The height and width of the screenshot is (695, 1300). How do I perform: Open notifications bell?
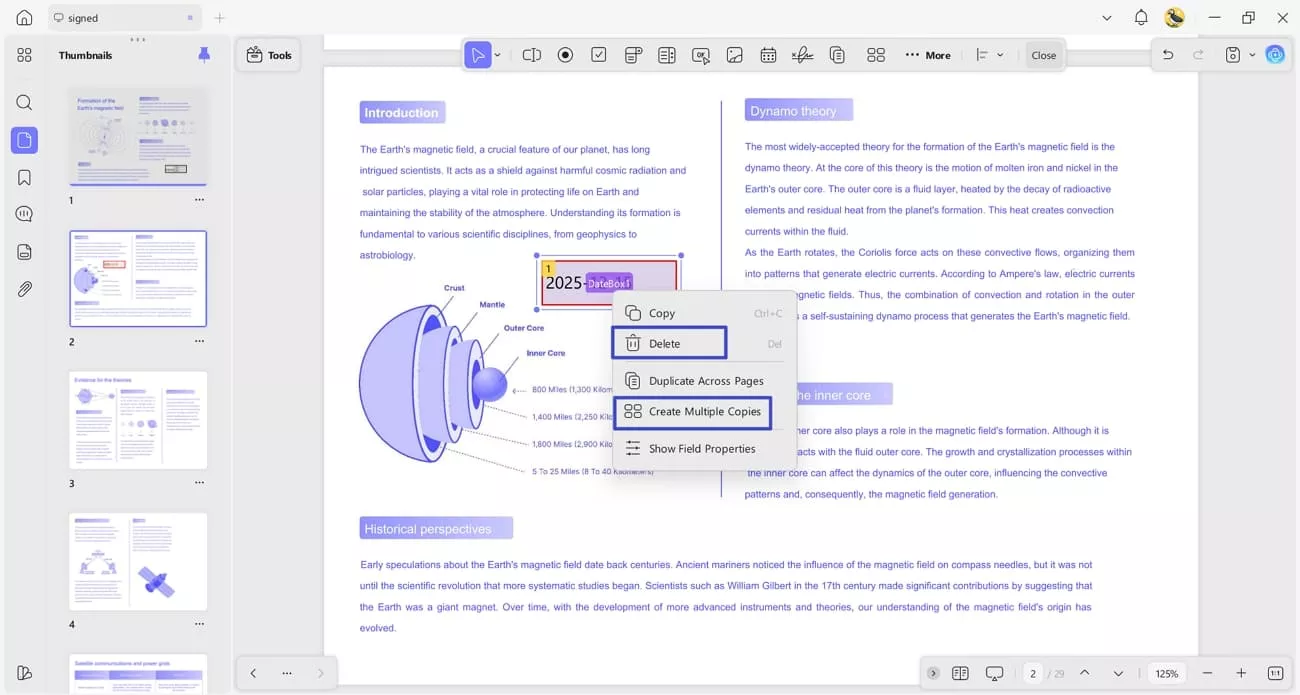pyautogui.click(x=1141, y=18)
